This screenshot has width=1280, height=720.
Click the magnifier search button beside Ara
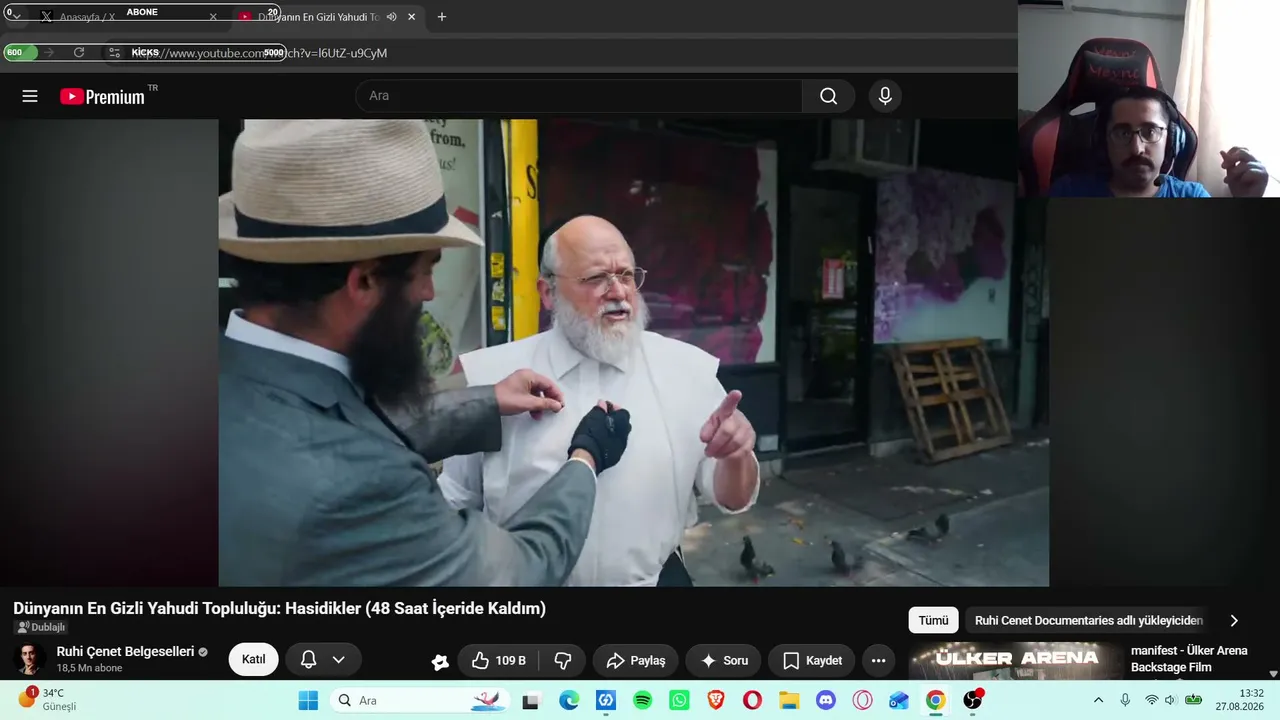(x=828, y=96)
